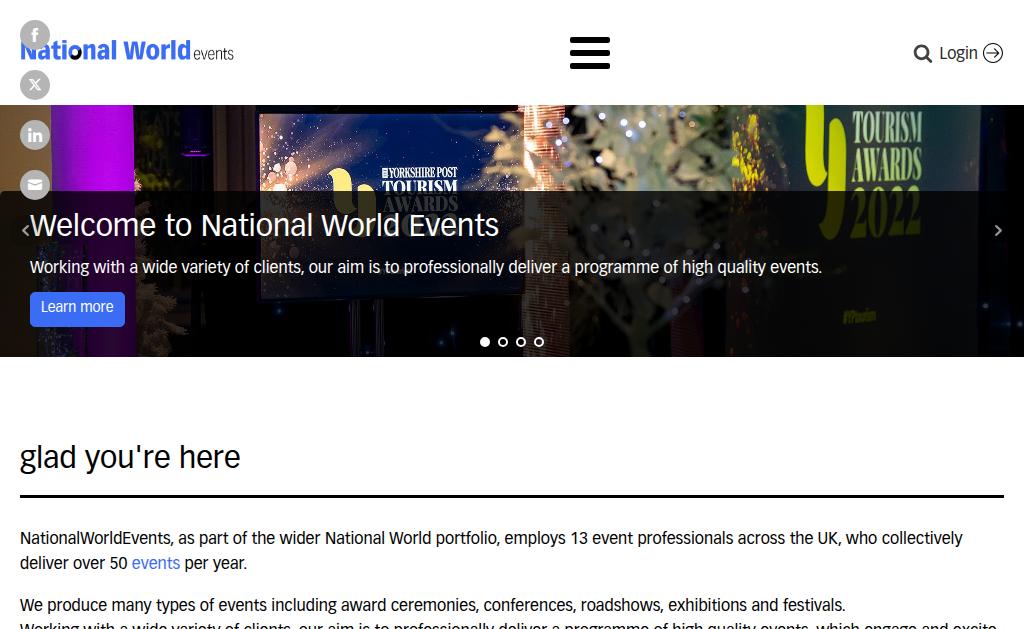Click the search magnifier icon
The image size is (1024, 629).
coord(922,54)
